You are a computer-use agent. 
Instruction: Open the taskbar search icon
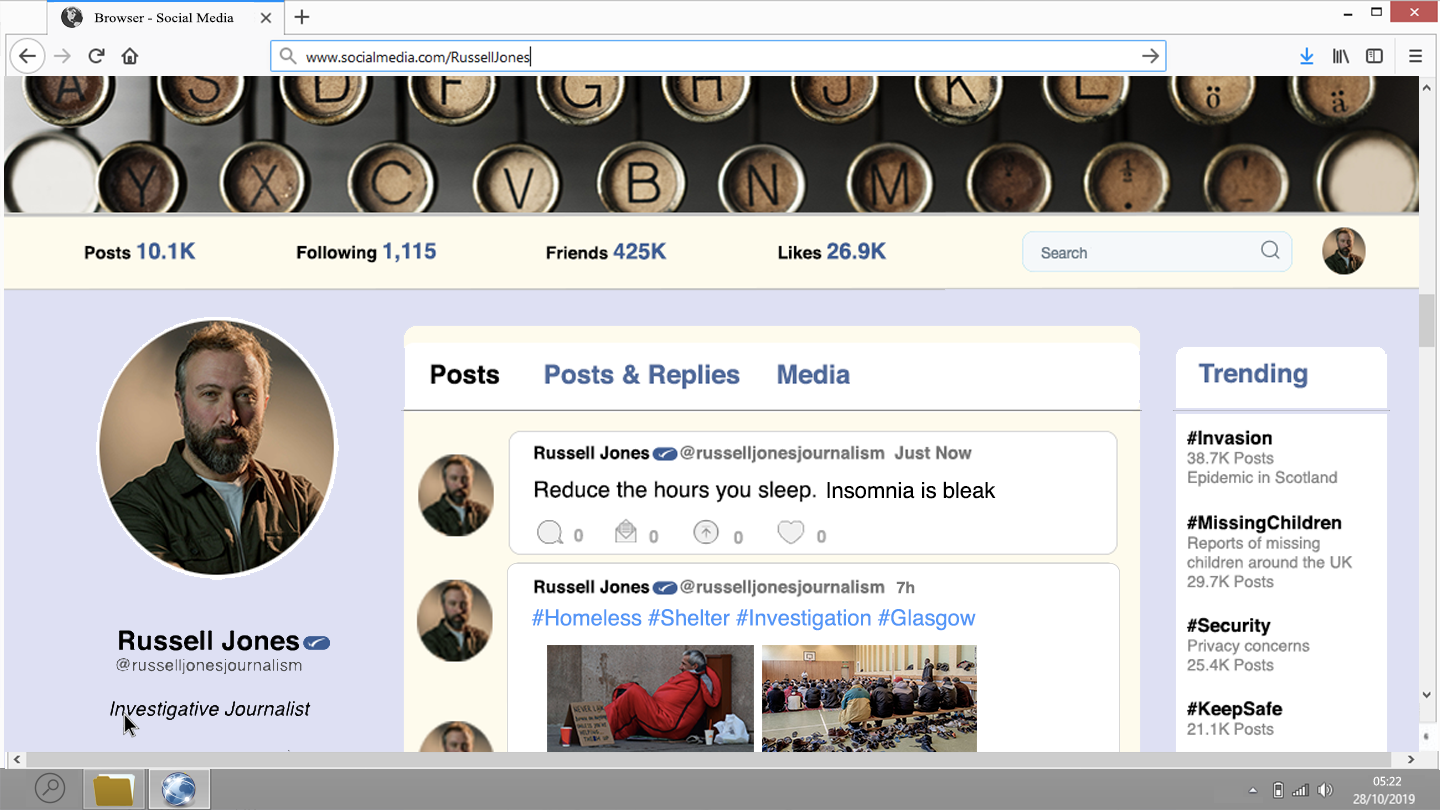tap(49, 789)
